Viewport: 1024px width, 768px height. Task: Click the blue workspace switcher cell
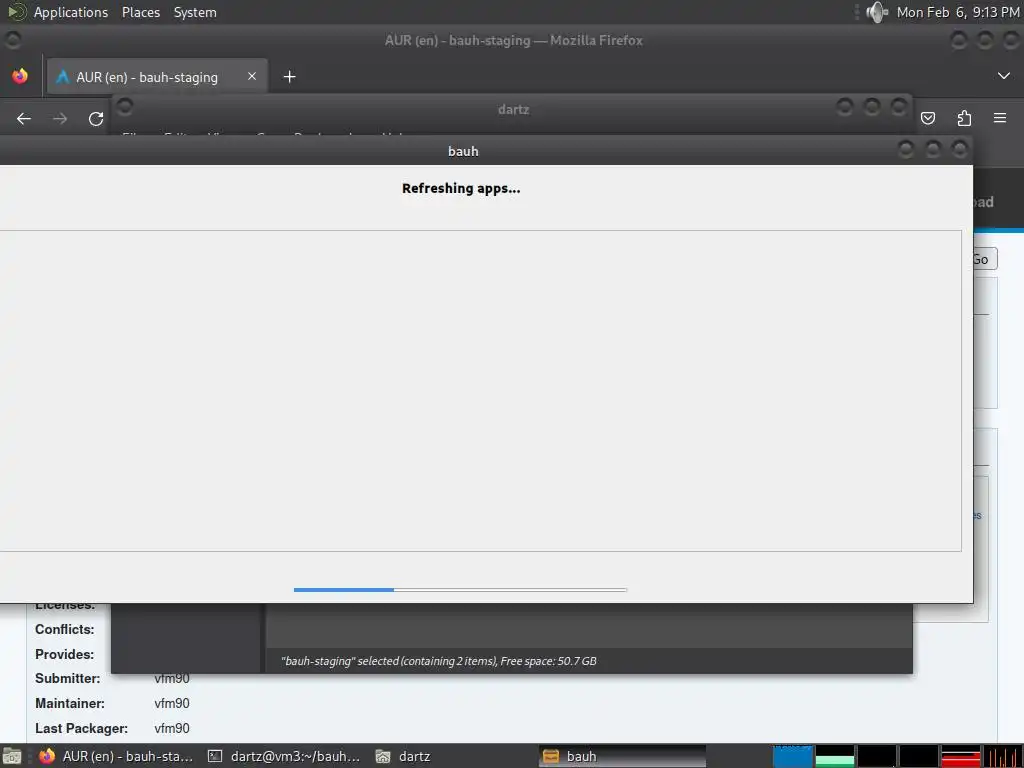[x=793, y=756]
